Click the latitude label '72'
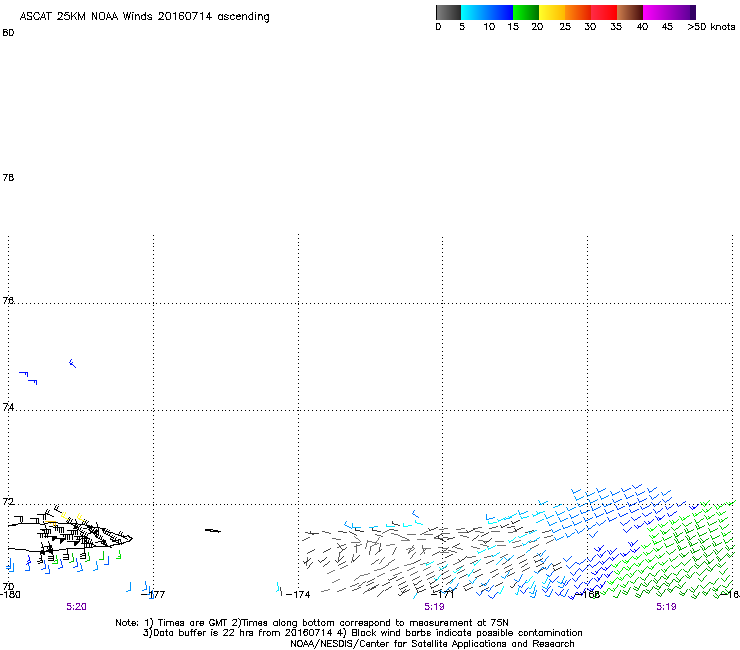The image size is (740, 650). pyautogui.click(x=8, y=501)
